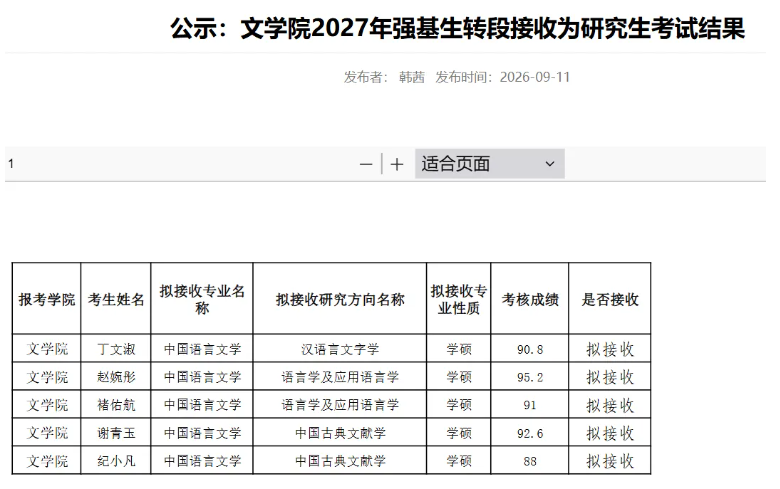Click 拟接收 in 纪小凡's row
780x489 pixels.
click(x=610, y=461)
